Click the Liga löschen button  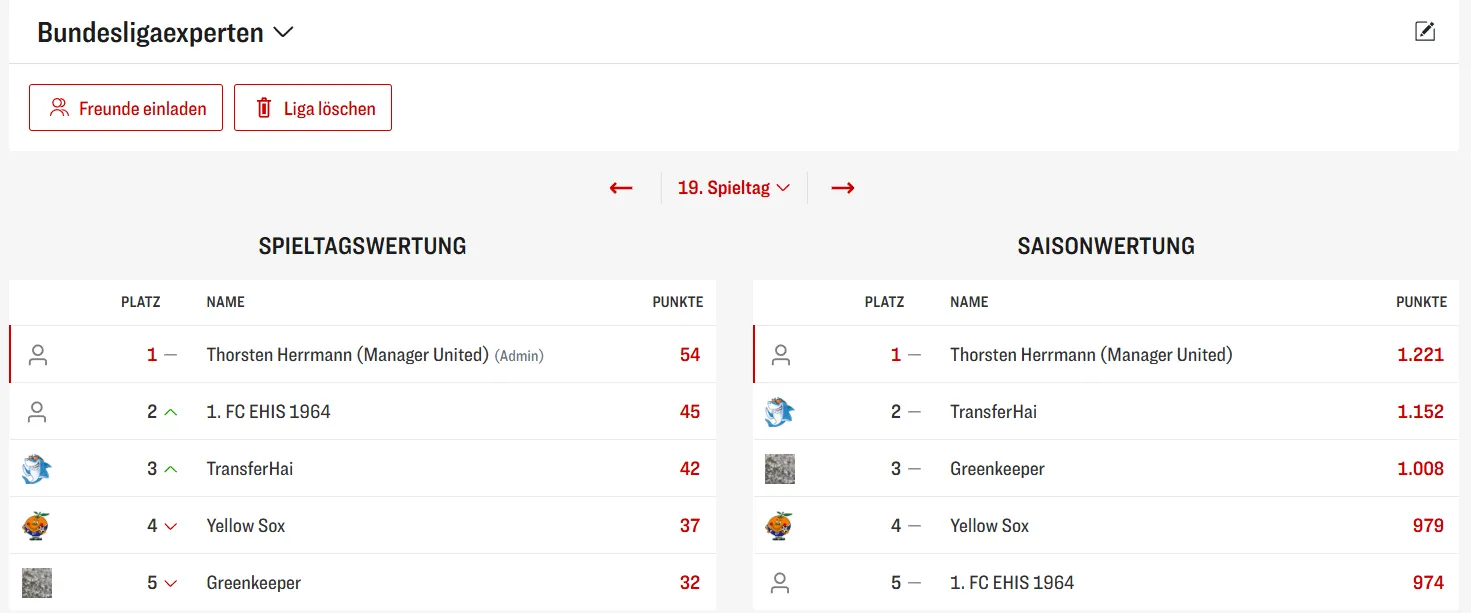click(x=313, y=108)
